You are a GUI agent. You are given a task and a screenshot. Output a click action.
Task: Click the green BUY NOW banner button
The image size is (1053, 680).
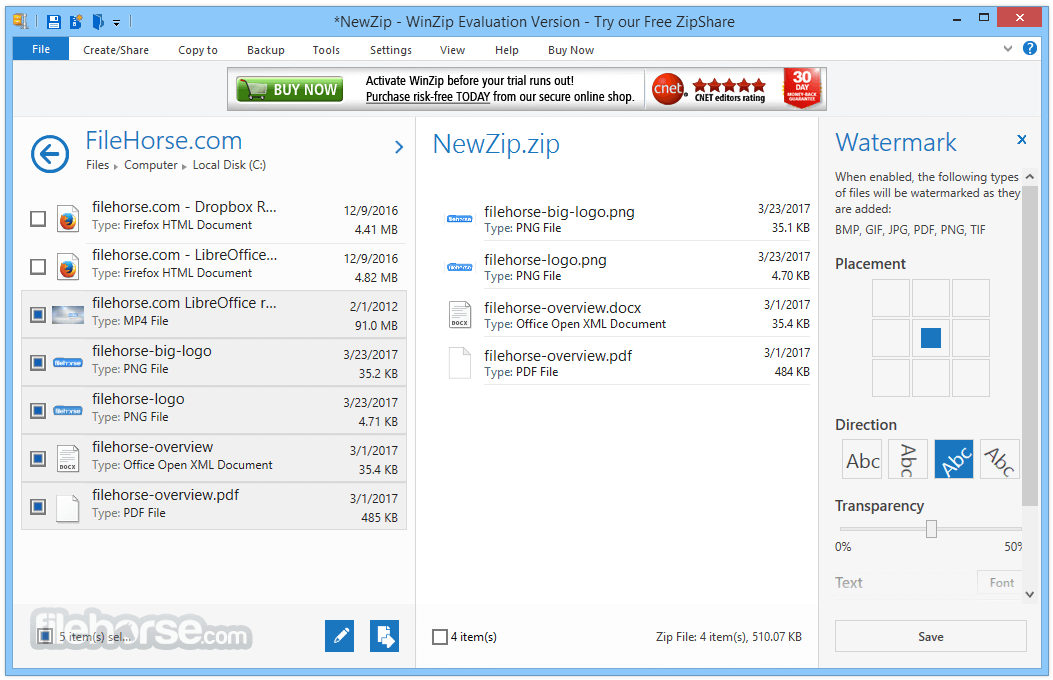coord(289,89)
